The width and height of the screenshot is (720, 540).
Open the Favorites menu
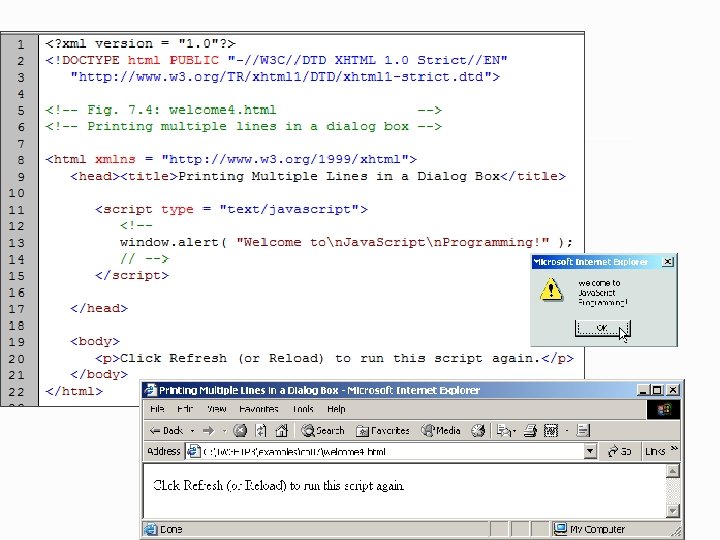click(259, 409)
